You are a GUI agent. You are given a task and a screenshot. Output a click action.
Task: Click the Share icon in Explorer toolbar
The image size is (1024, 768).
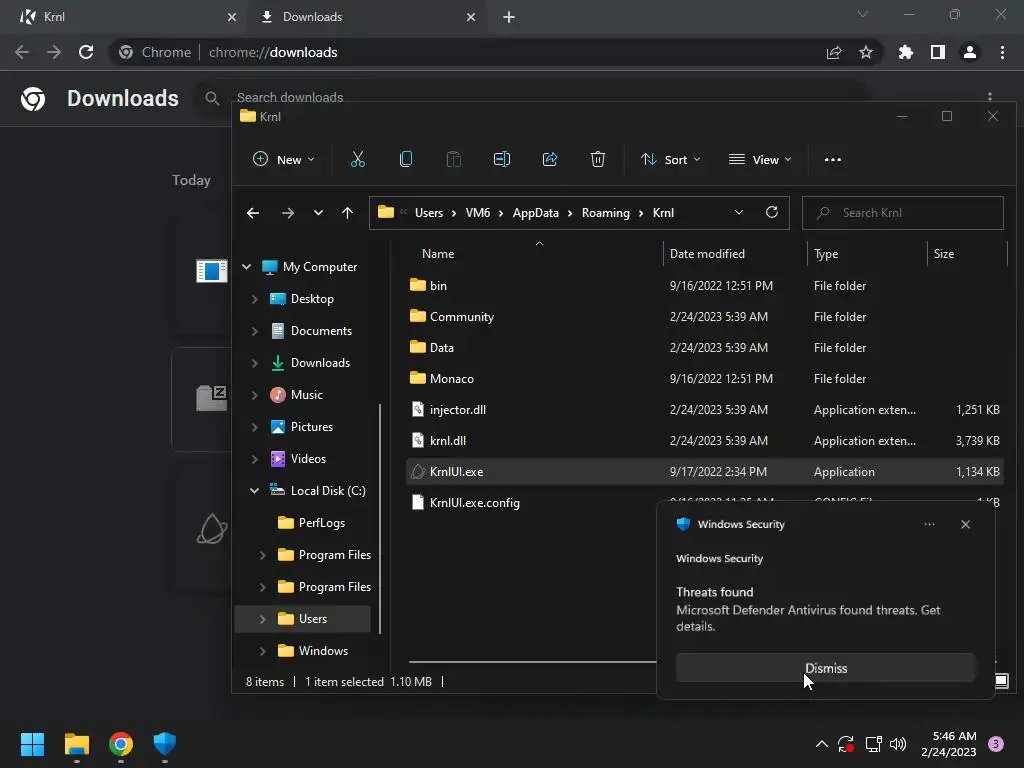pyautogui.click(x=550, y=159)
